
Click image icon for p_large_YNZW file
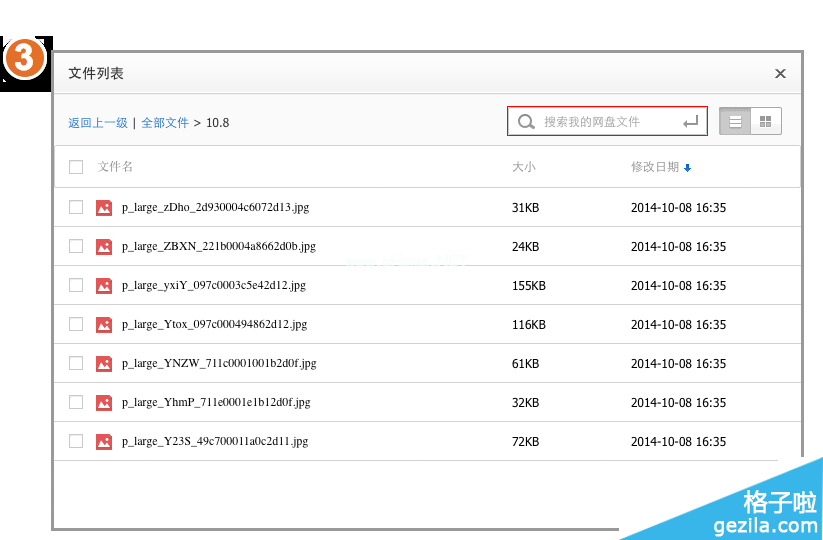click(x=104, y=363)
